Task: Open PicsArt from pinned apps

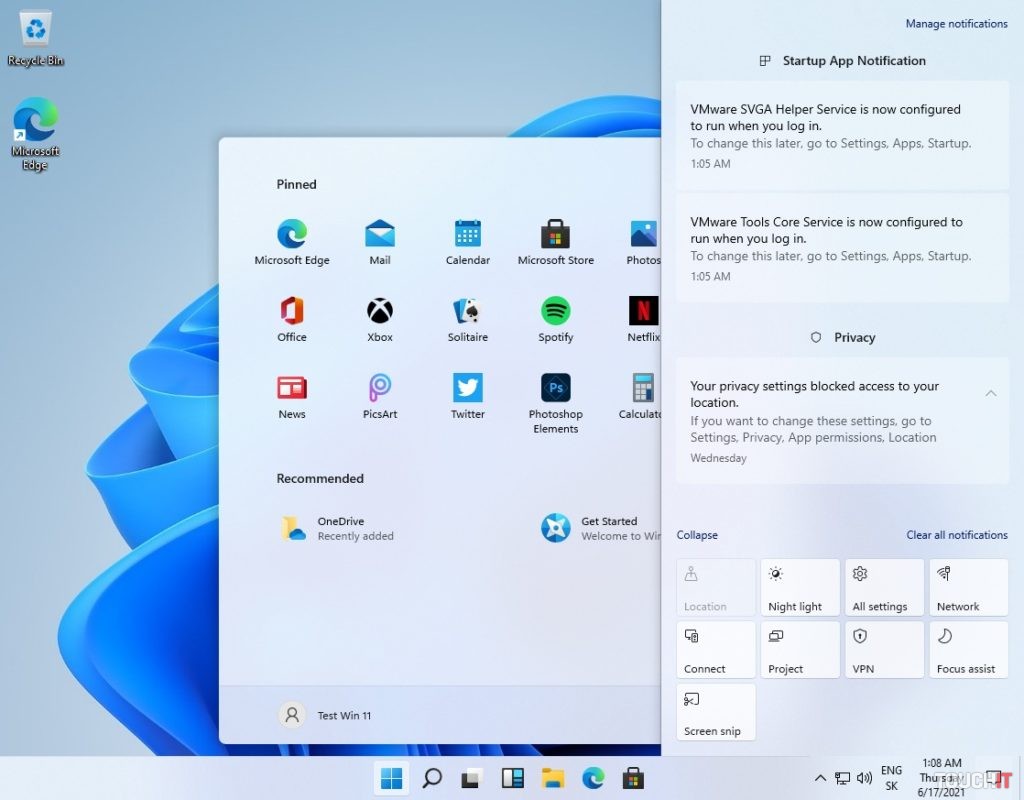Action: point(379,390)
